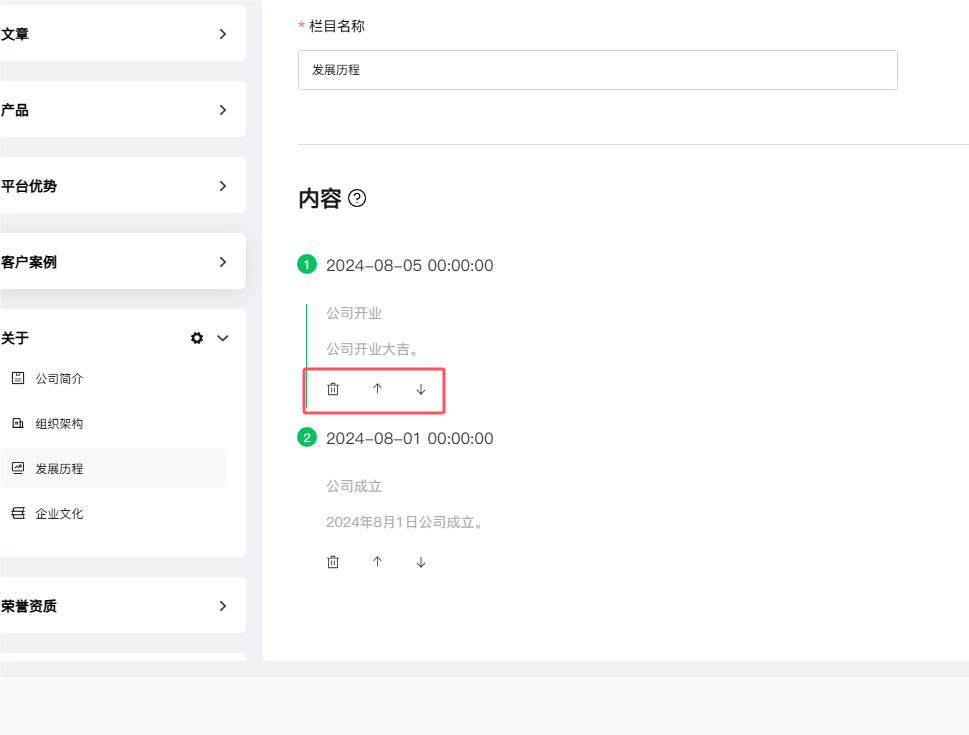Click the green step 2 marker
This screenshot has width=969, height=735.
[307, 438]
